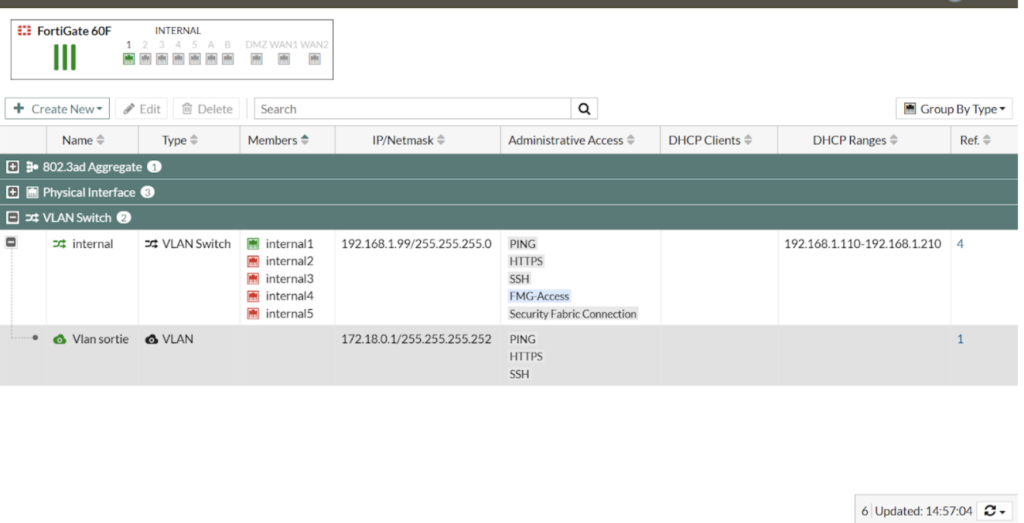Click port 1 on the FortiGate faceplate

(129, 59)
